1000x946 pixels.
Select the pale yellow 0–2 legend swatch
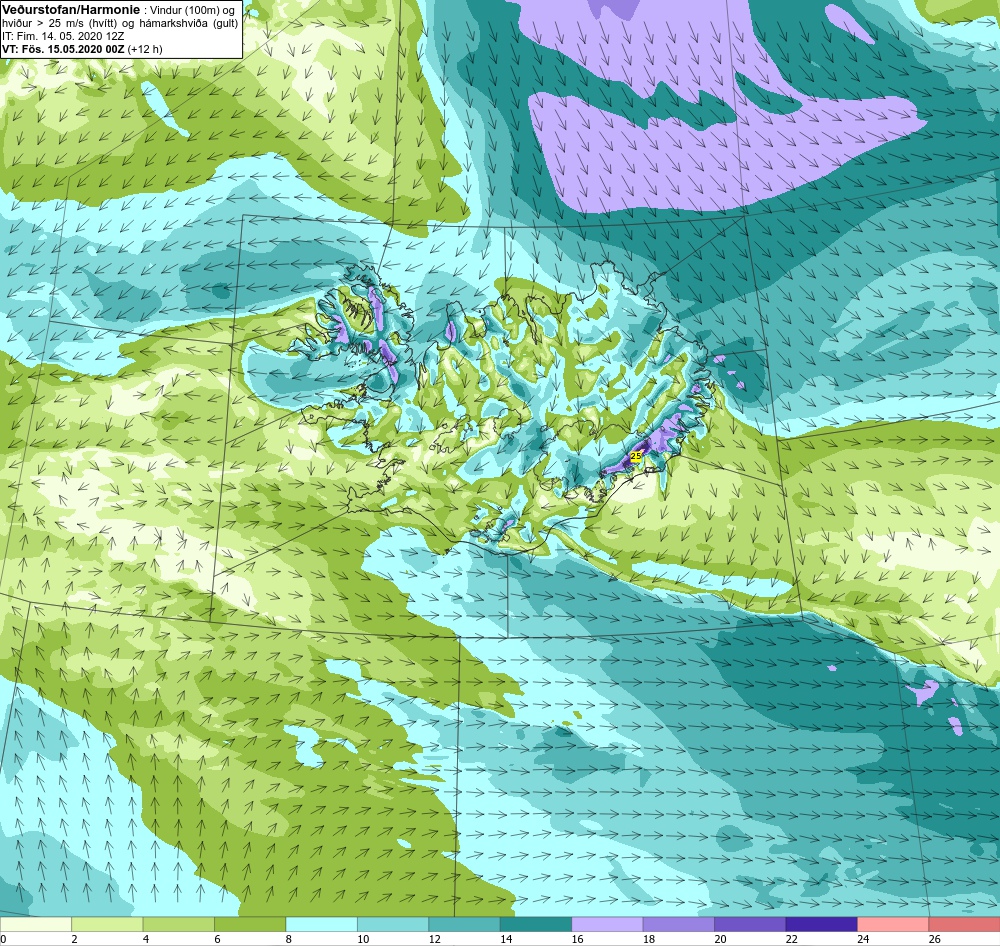pyautogui.click(x=36, y=924)
